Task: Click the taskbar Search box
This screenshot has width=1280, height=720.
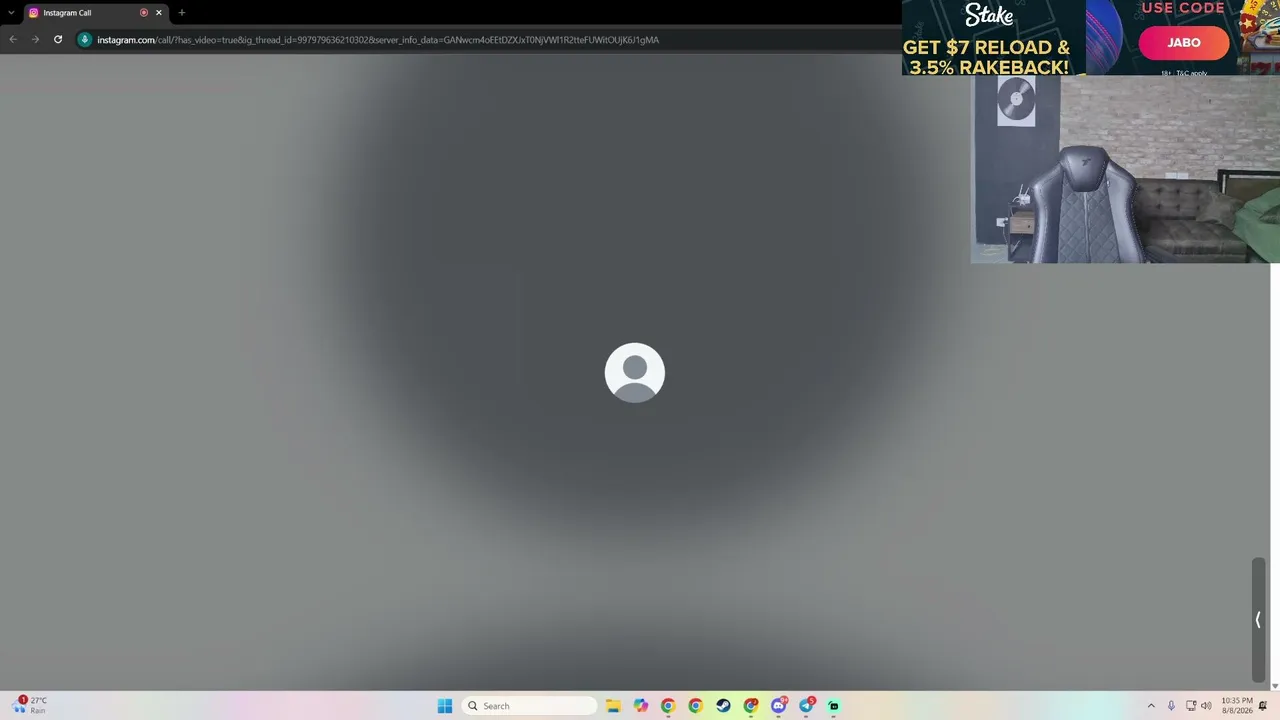Action: point(529,706)
